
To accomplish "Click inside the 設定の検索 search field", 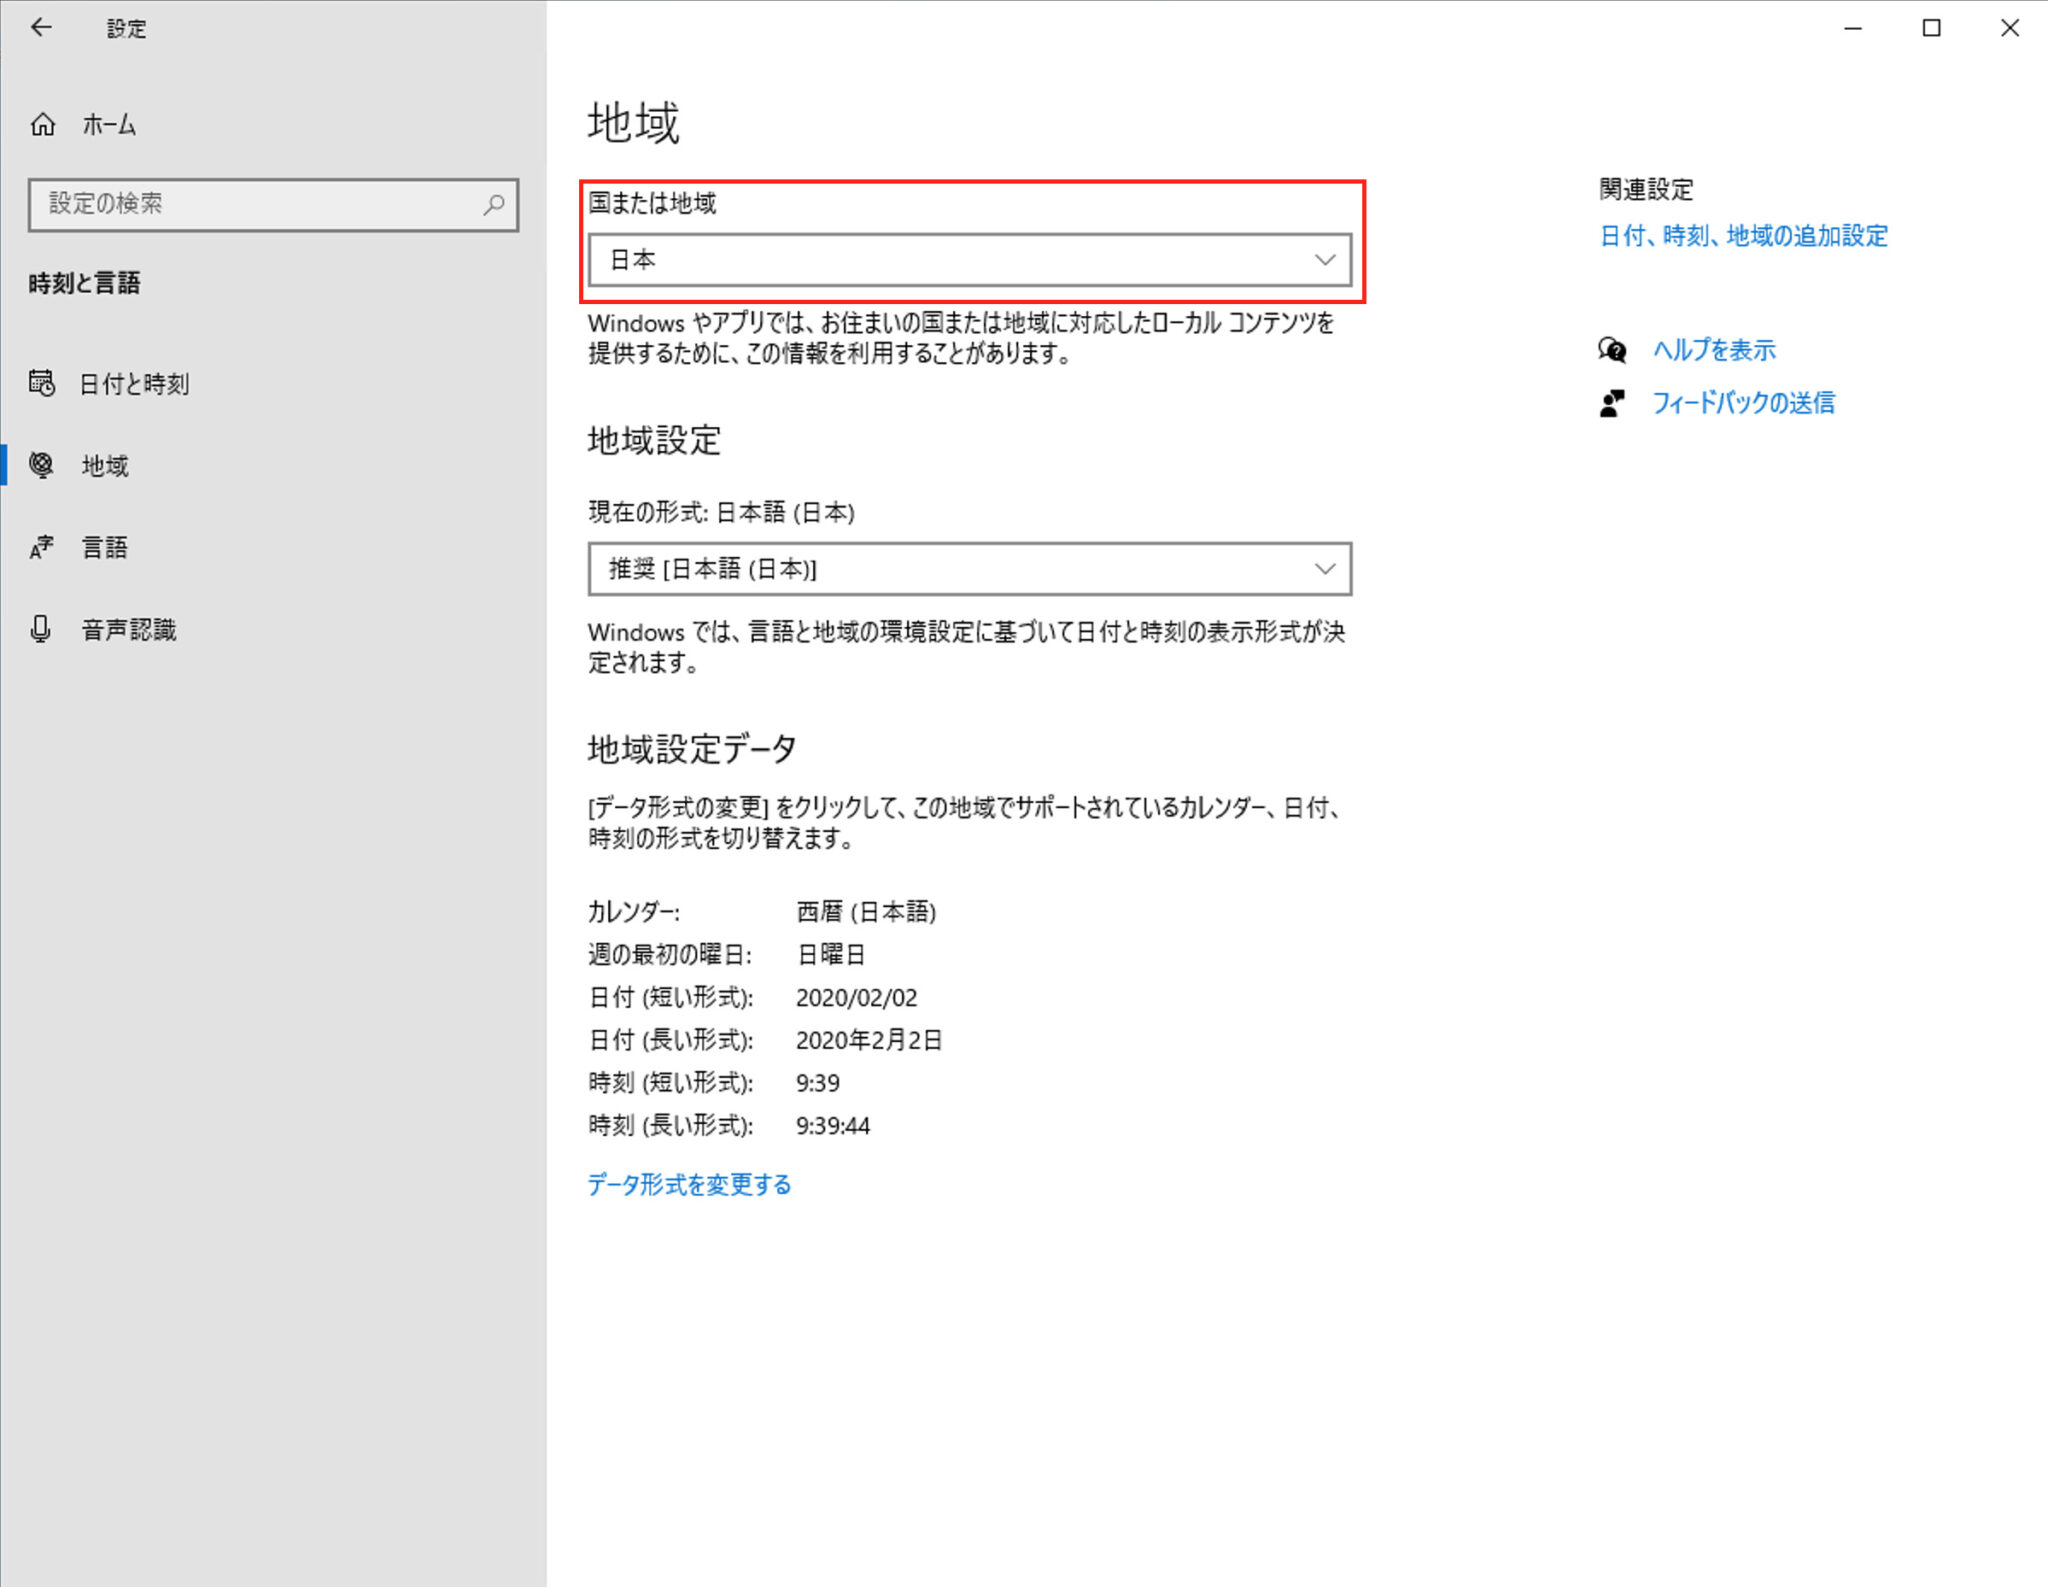I will (250, 204).
